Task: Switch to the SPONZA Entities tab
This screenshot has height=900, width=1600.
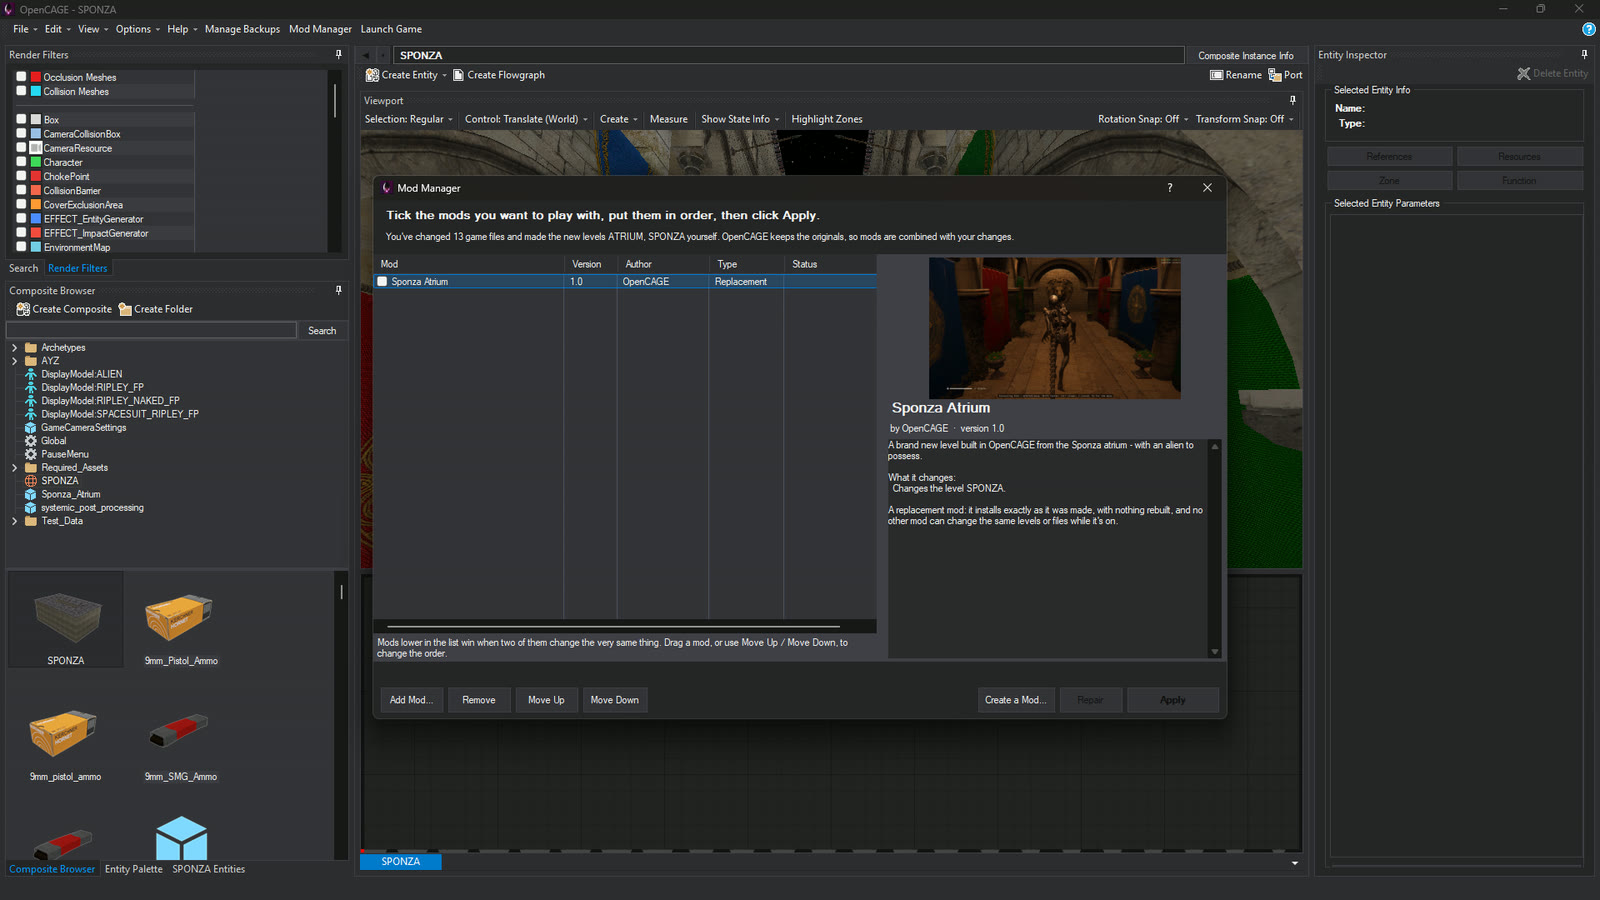Action: 208,869
